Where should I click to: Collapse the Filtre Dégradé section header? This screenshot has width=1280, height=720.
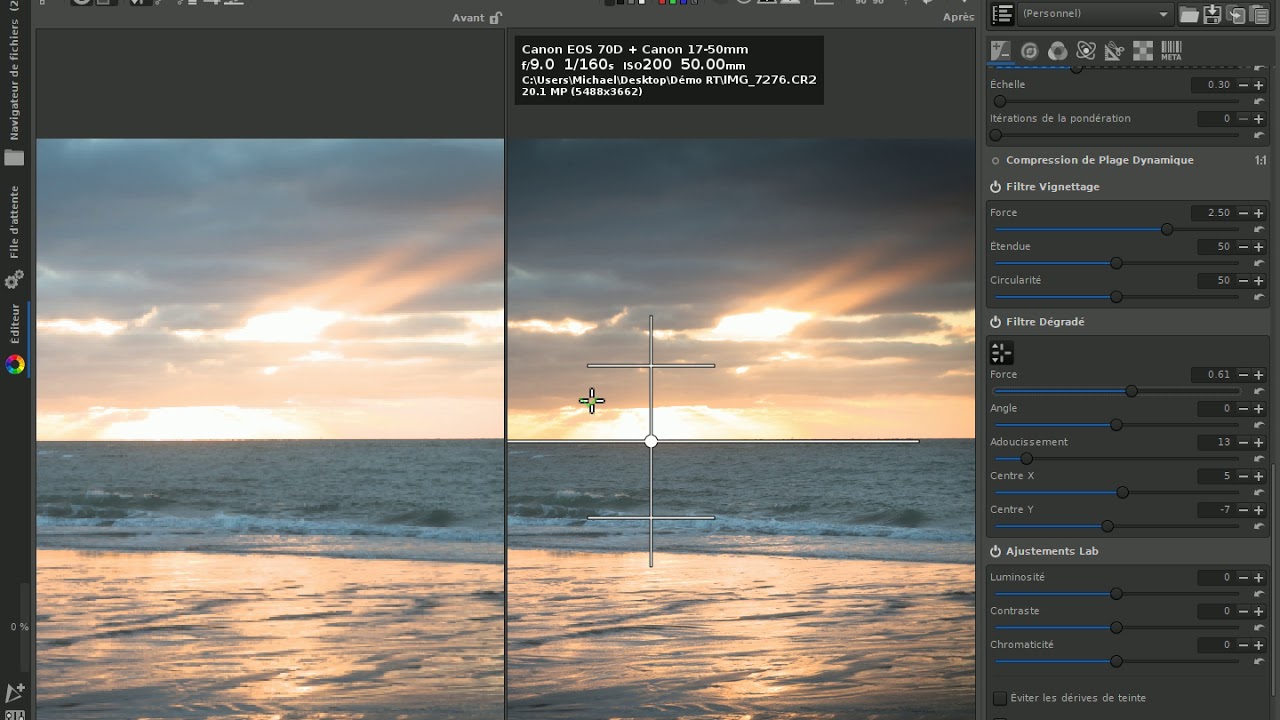(1045, 322)
